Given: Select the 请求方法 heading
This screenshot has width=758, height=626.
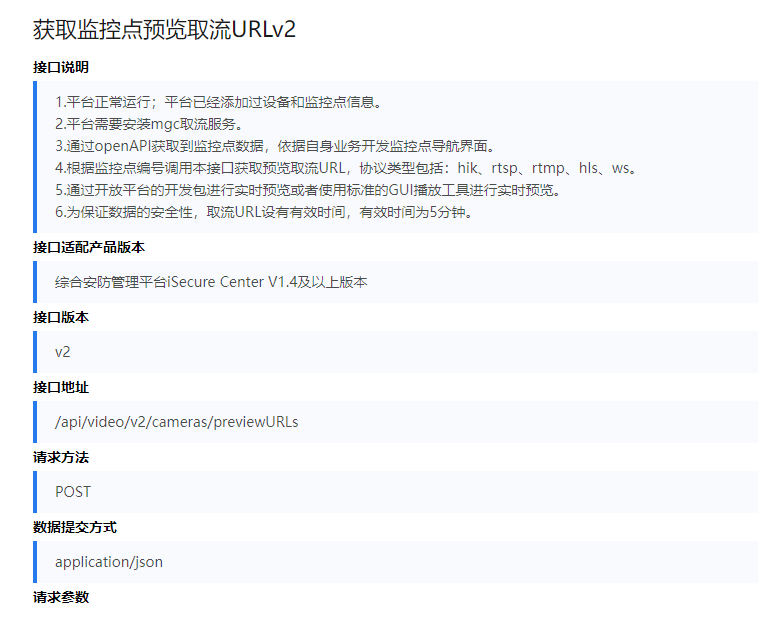Looking at the screenshot, I should (x=61, y=457).
